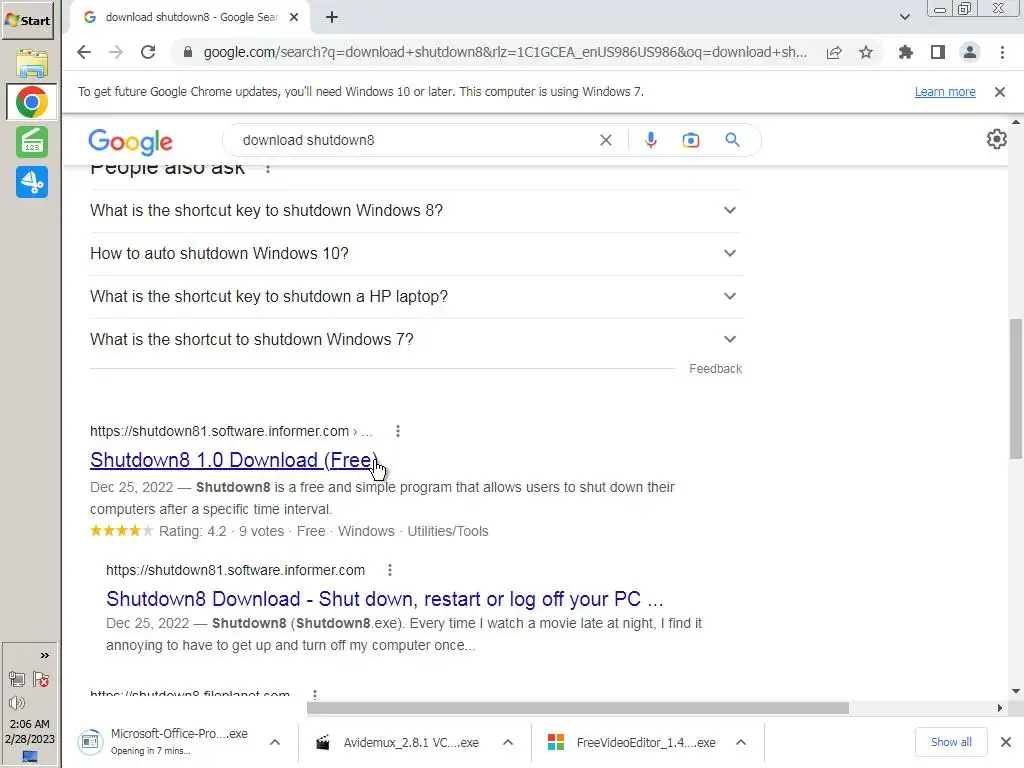
Task: Click the vertical page scrollbar thumb
Action: pos(1016,389)
